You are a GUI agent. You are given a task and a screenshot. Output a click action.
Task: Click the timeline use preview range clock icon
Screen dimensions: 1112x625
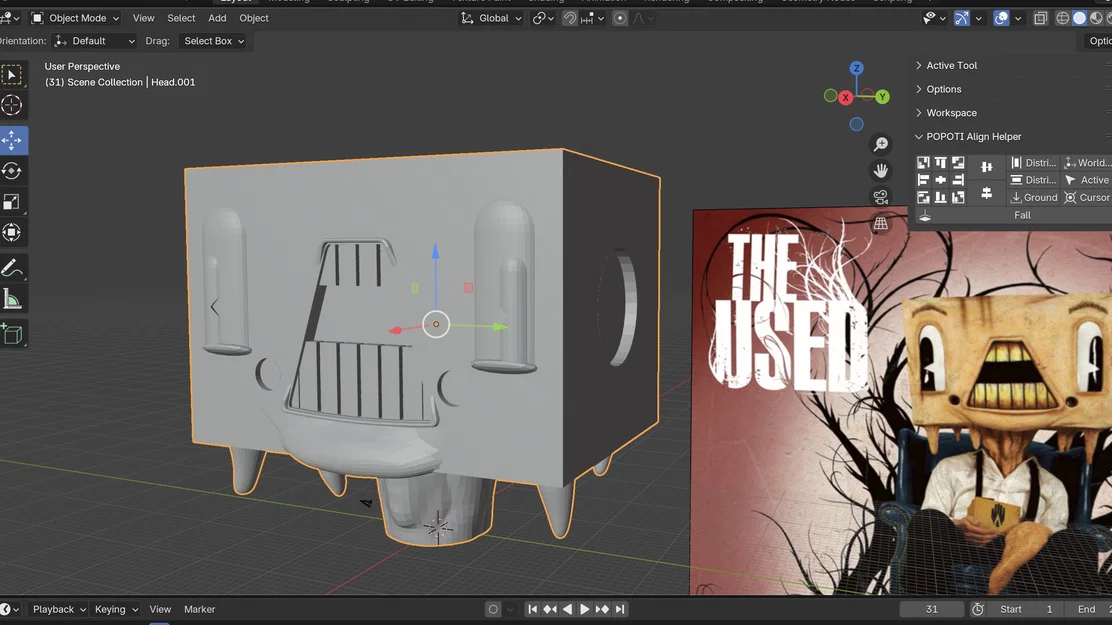(x=978, y=609)
